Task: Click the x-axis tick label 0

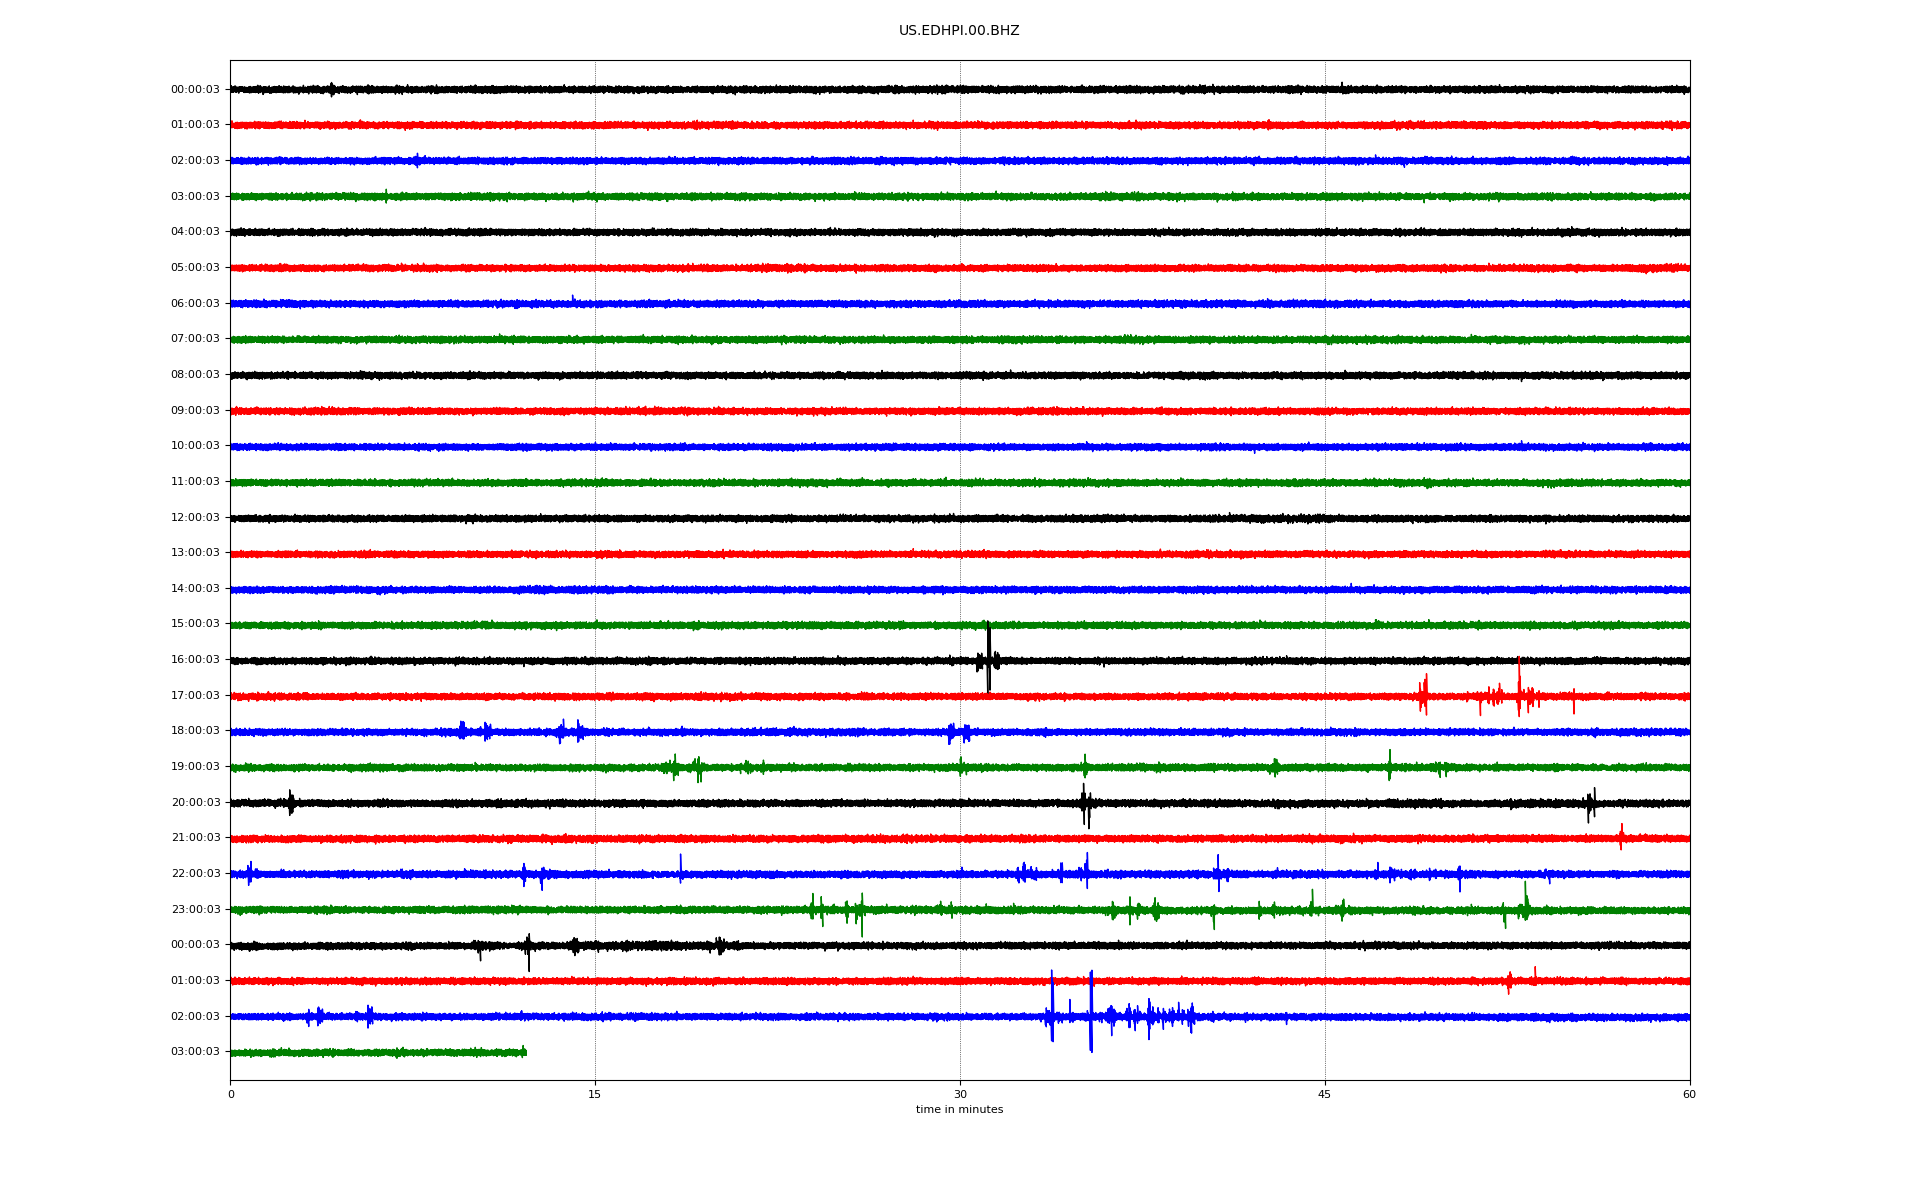Action: click(x=231, y=1095)
